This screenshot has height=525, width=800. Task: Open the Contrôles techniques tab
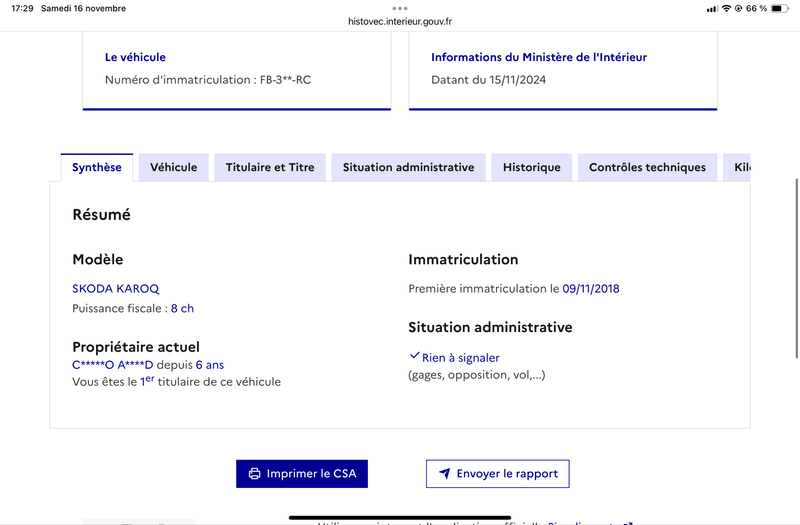pos(647,167)
